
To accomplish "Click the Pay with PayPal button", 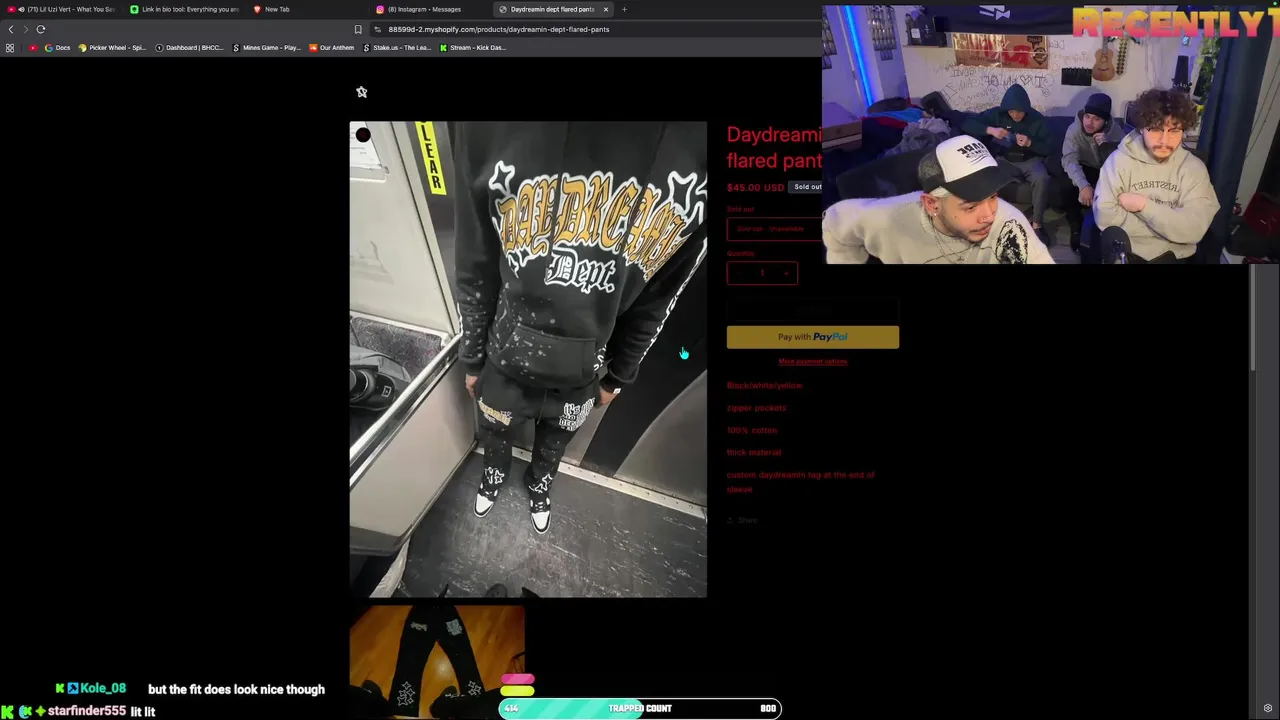I will pyautogui.click(x=812, y=337).
